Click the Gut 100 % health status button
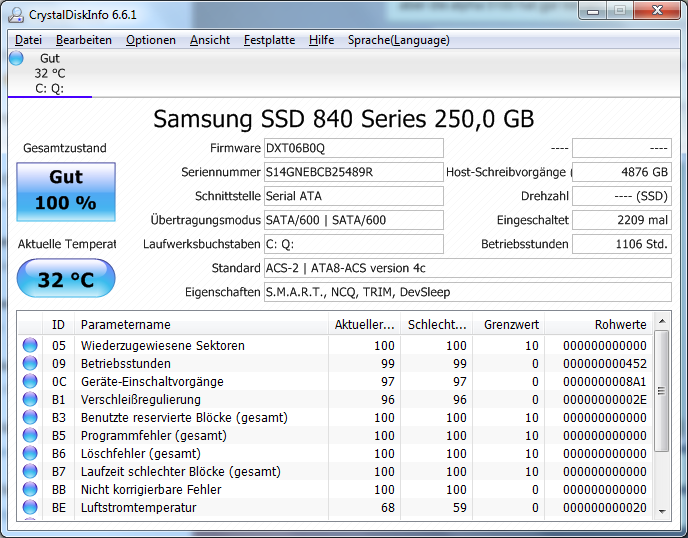The height and width of the screenshot is (538, 688). coord(66,192)
